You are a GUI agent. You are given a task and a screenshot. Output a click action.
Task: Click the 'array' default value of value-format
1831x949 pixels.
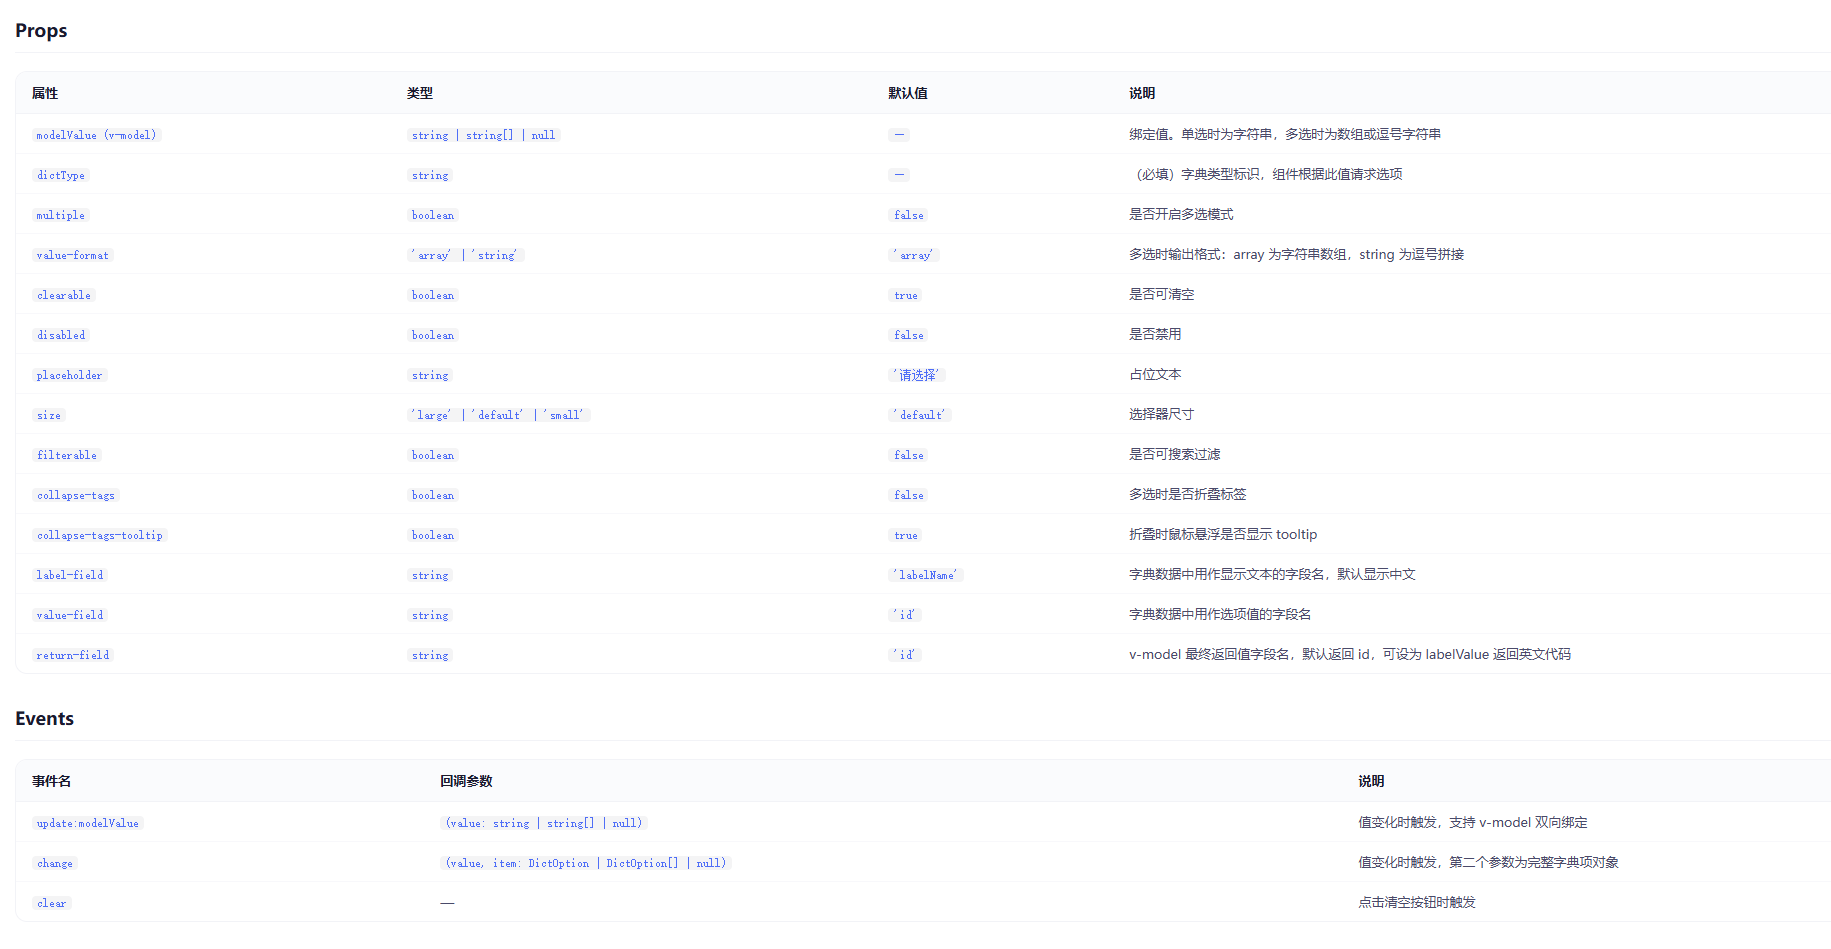point(913,255)
